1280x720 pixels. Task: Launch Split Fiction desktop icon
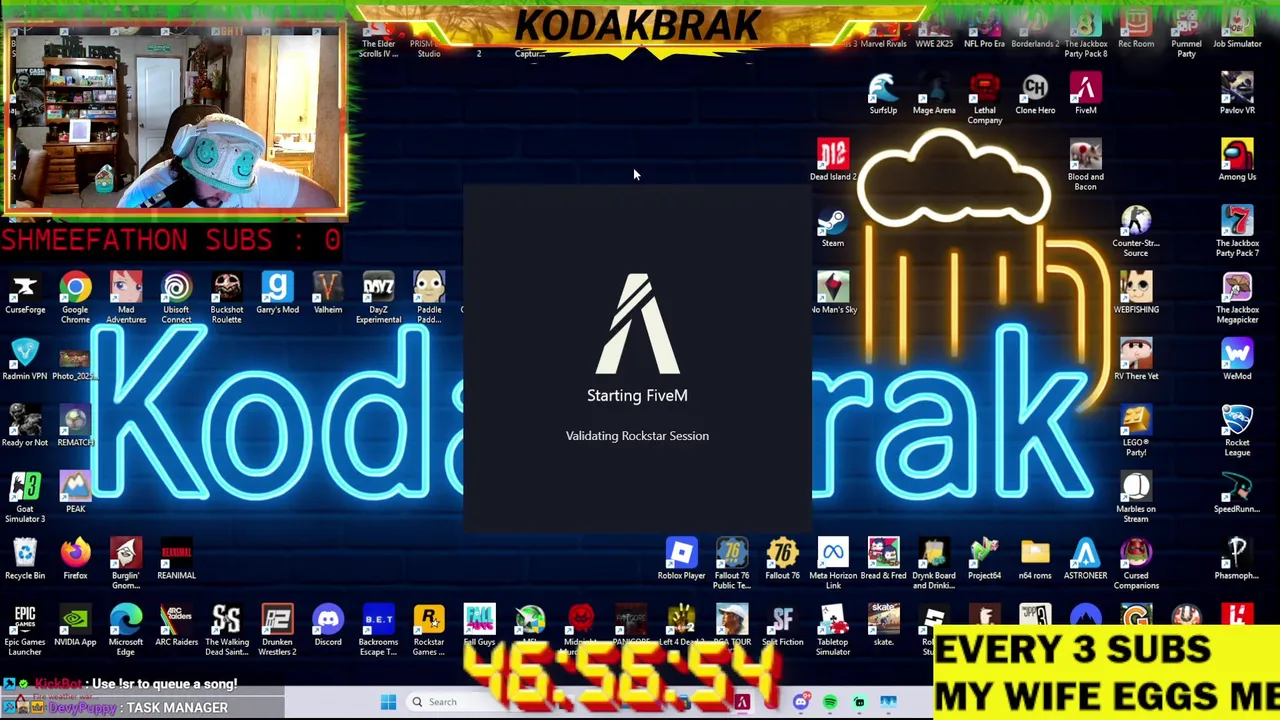click(782, 625)
